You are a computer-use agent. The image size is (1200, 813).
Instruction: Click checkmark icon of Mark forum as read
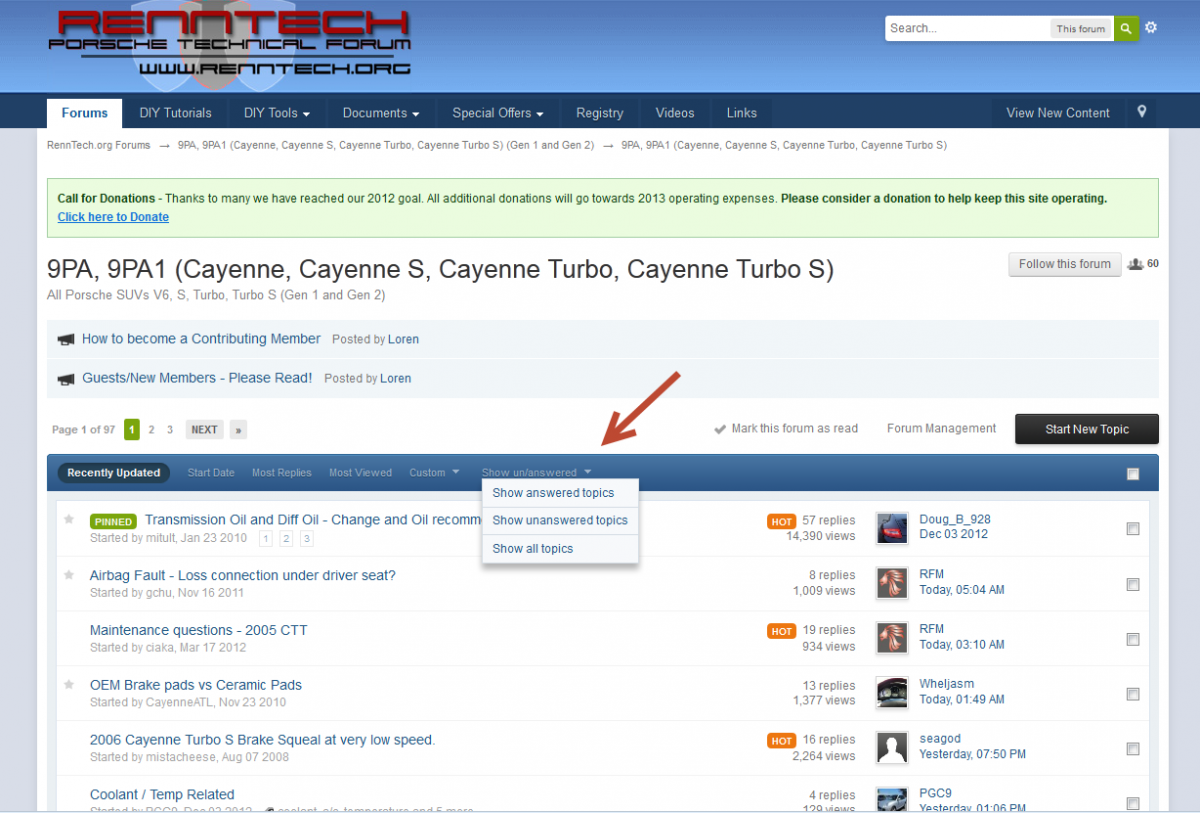click(719, 429)
